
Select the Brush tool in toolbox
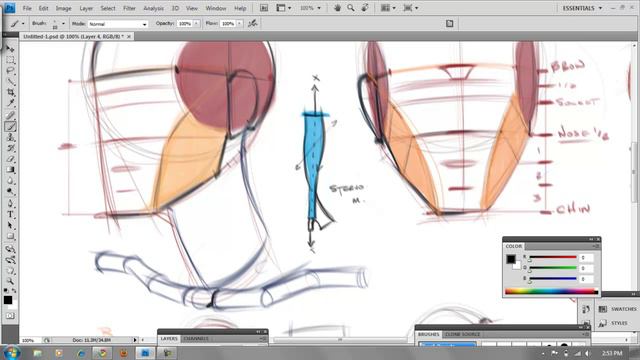point(10,127)
